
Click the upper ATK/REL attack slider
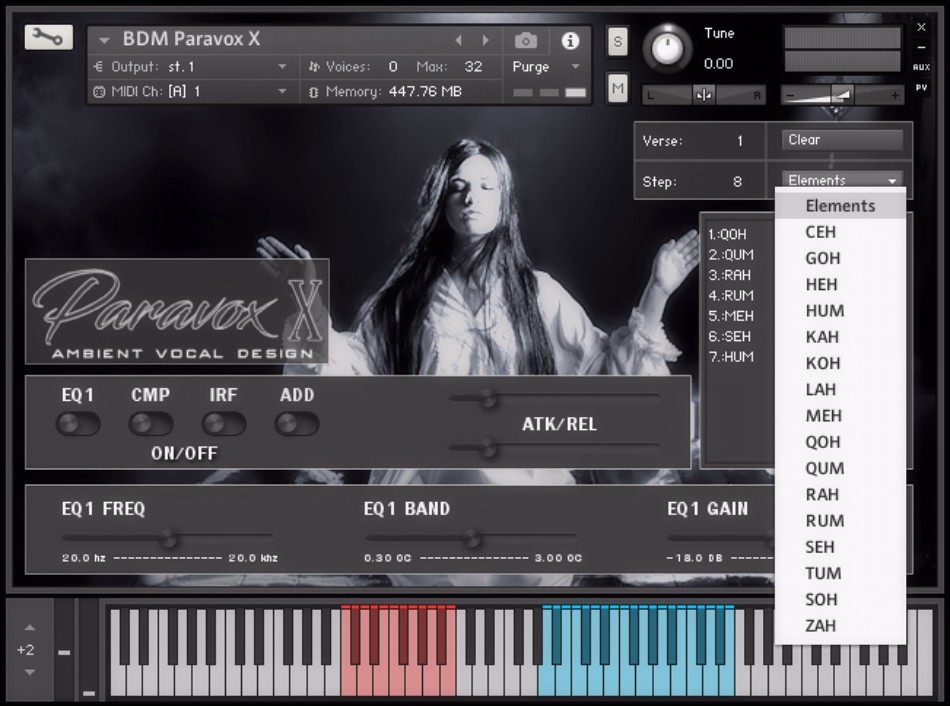click(x=554, y=398)
